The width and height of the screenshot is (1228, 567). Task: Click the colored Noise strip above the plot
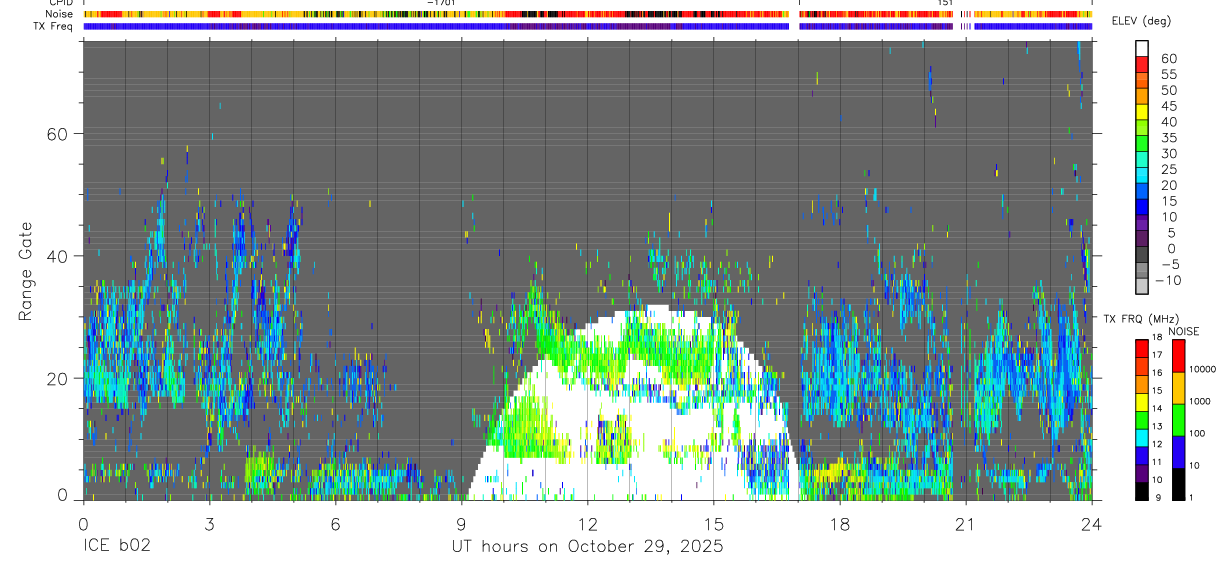click(x=587, y=14)
